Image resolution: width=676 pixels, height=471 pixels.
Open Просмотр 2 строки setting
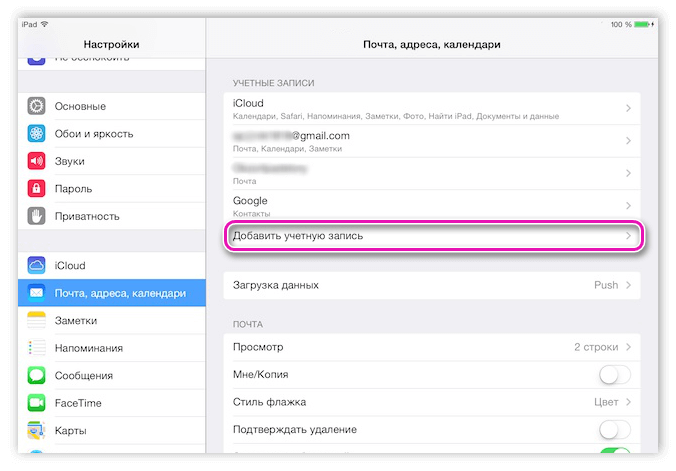[431, 347]
